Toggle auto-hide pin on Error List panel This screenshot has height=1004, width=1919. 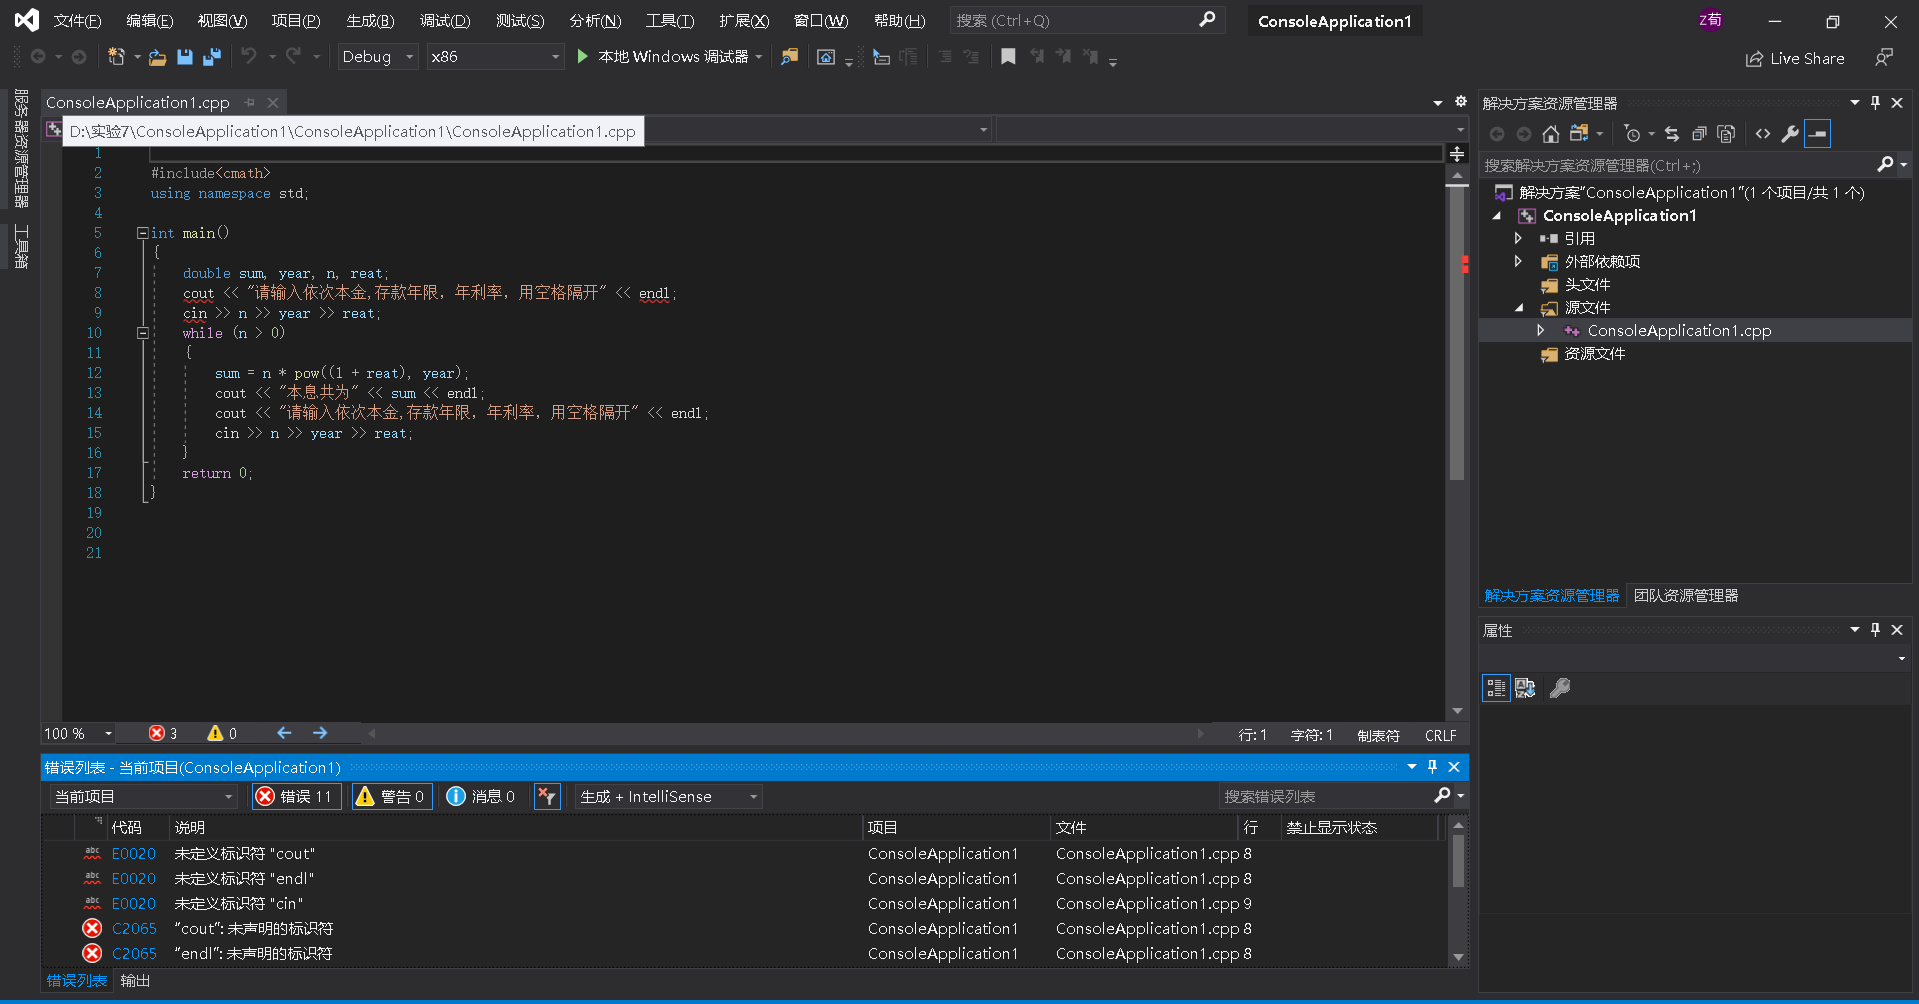click(1432, 767)
